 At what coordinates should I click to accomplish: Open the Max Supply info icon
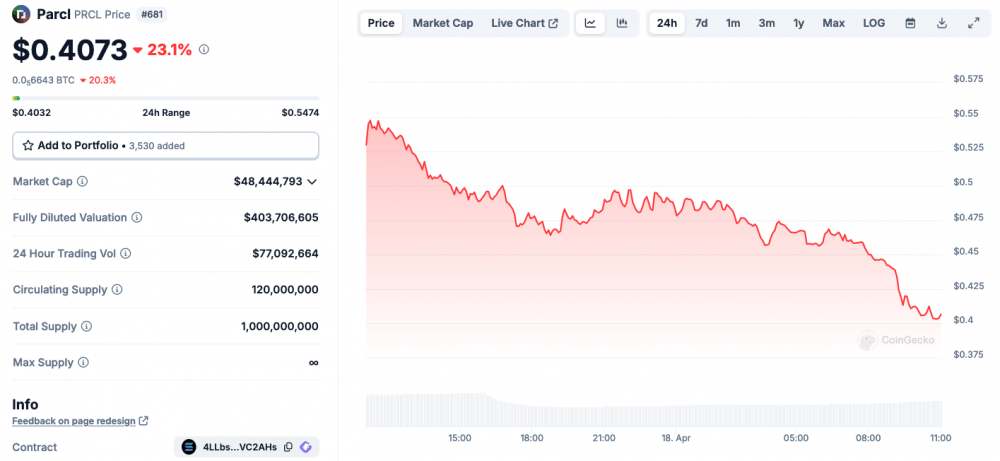84,362
